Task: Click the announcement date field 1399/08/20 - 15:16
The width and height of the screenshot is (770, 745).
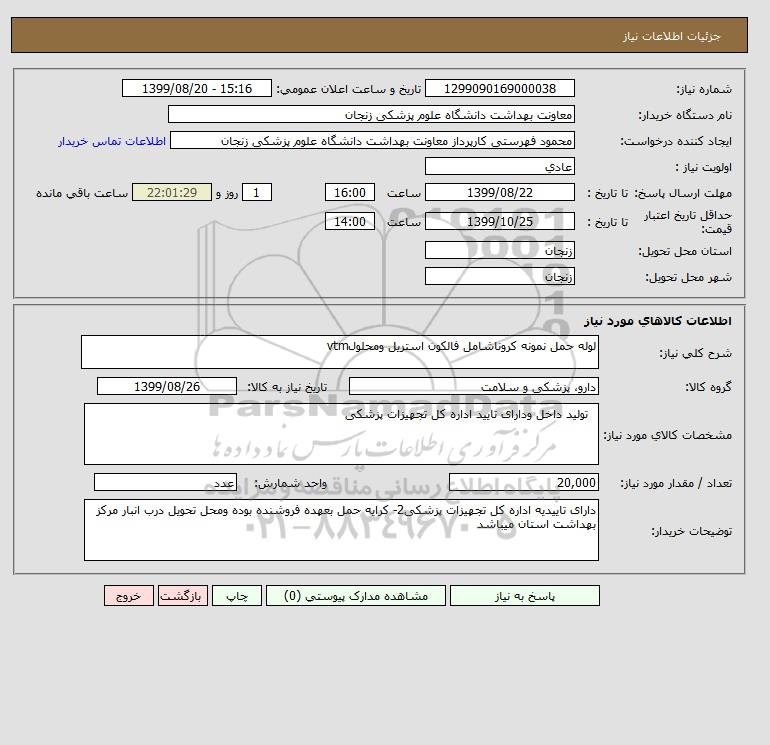Action: pyautogui.click(x=196, y=88)
